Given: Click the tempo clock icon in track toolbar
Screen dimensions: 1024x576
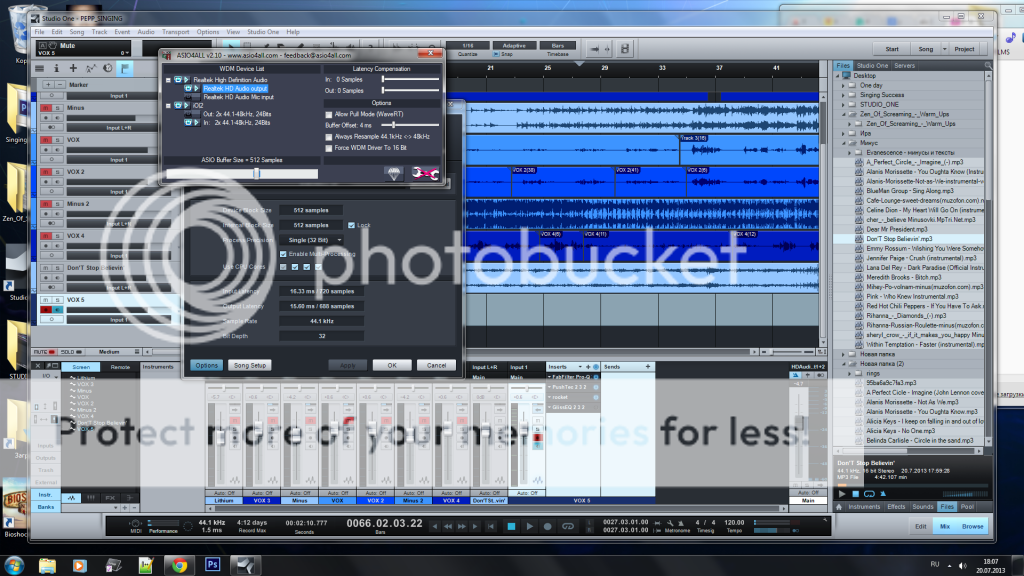Looking at the screenshot, I should [x=108, y=68].
